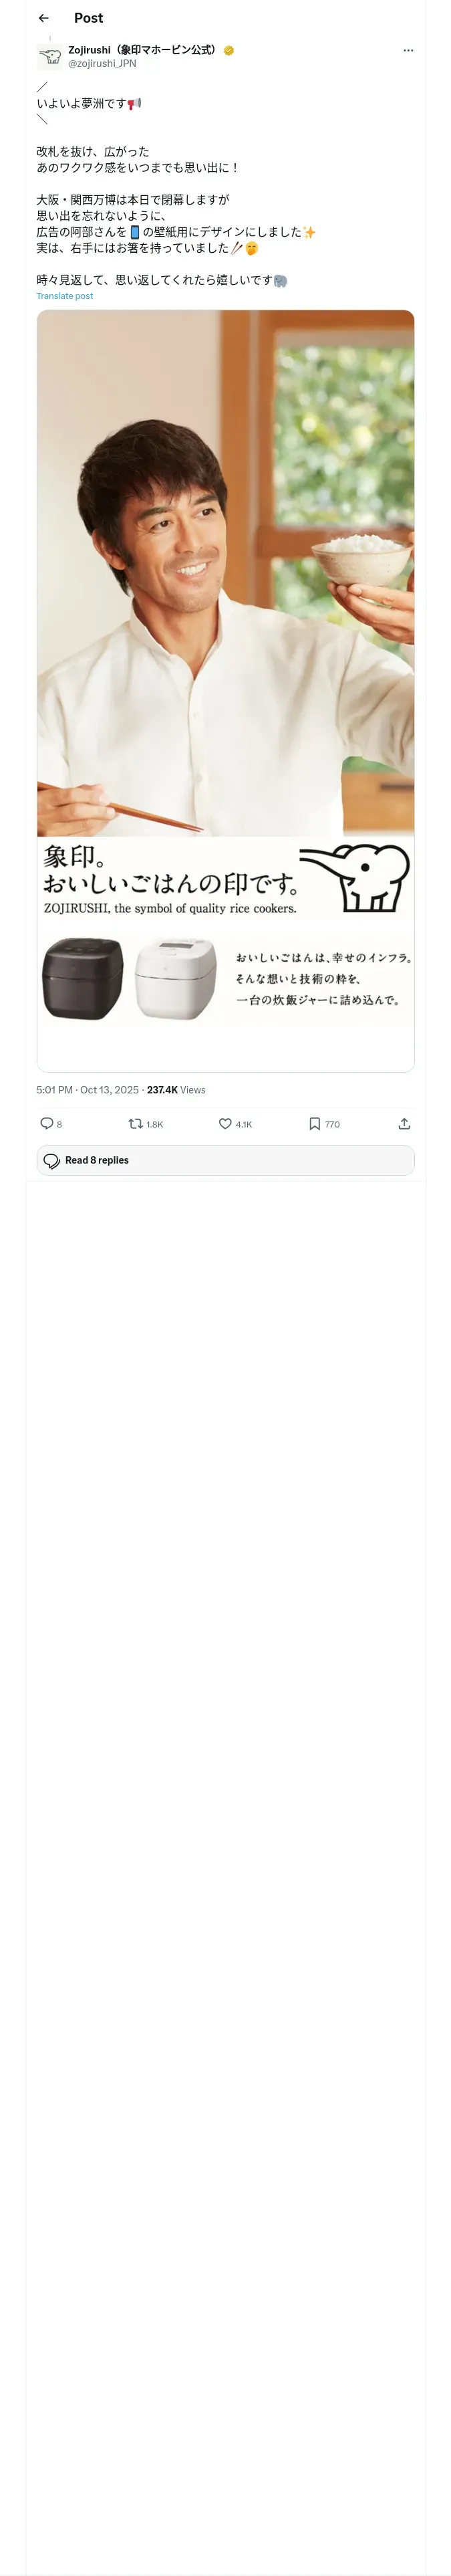Click the speech bubble icon in Read 8 replies

(52, 1160)
